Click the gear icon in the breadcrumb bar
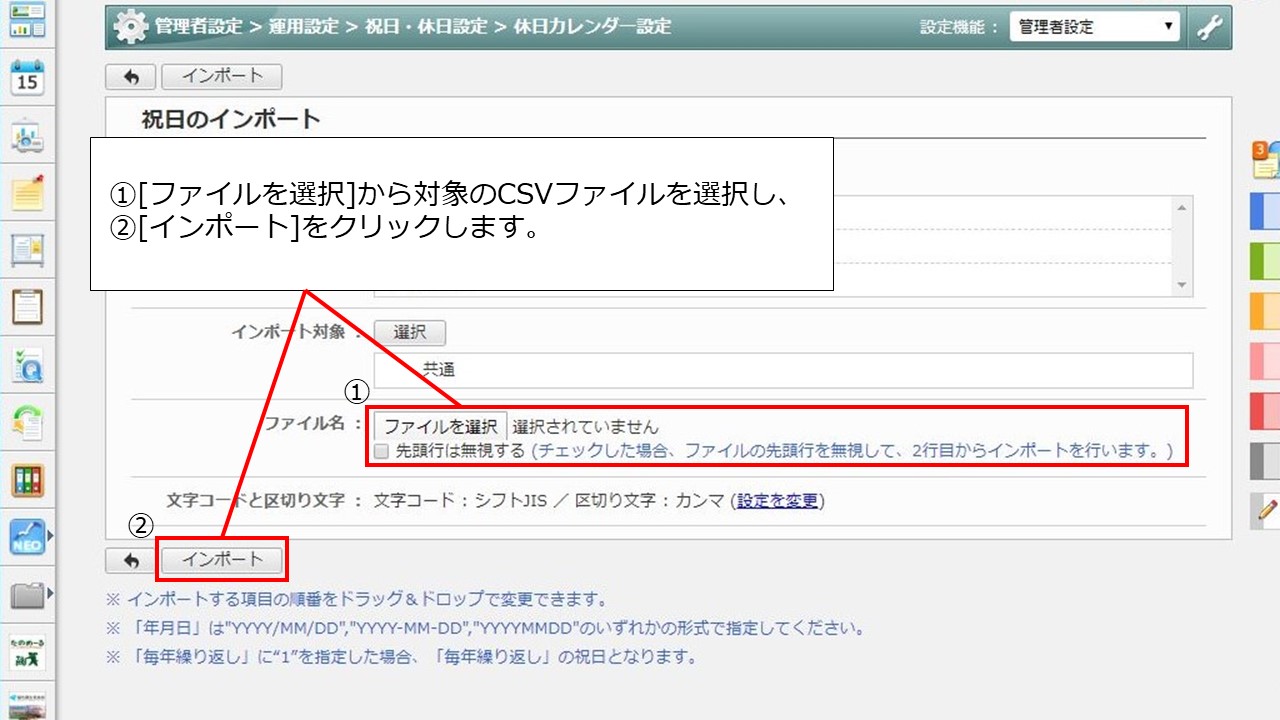Screen dimensions: 1280x720 [x=131, y=27]
